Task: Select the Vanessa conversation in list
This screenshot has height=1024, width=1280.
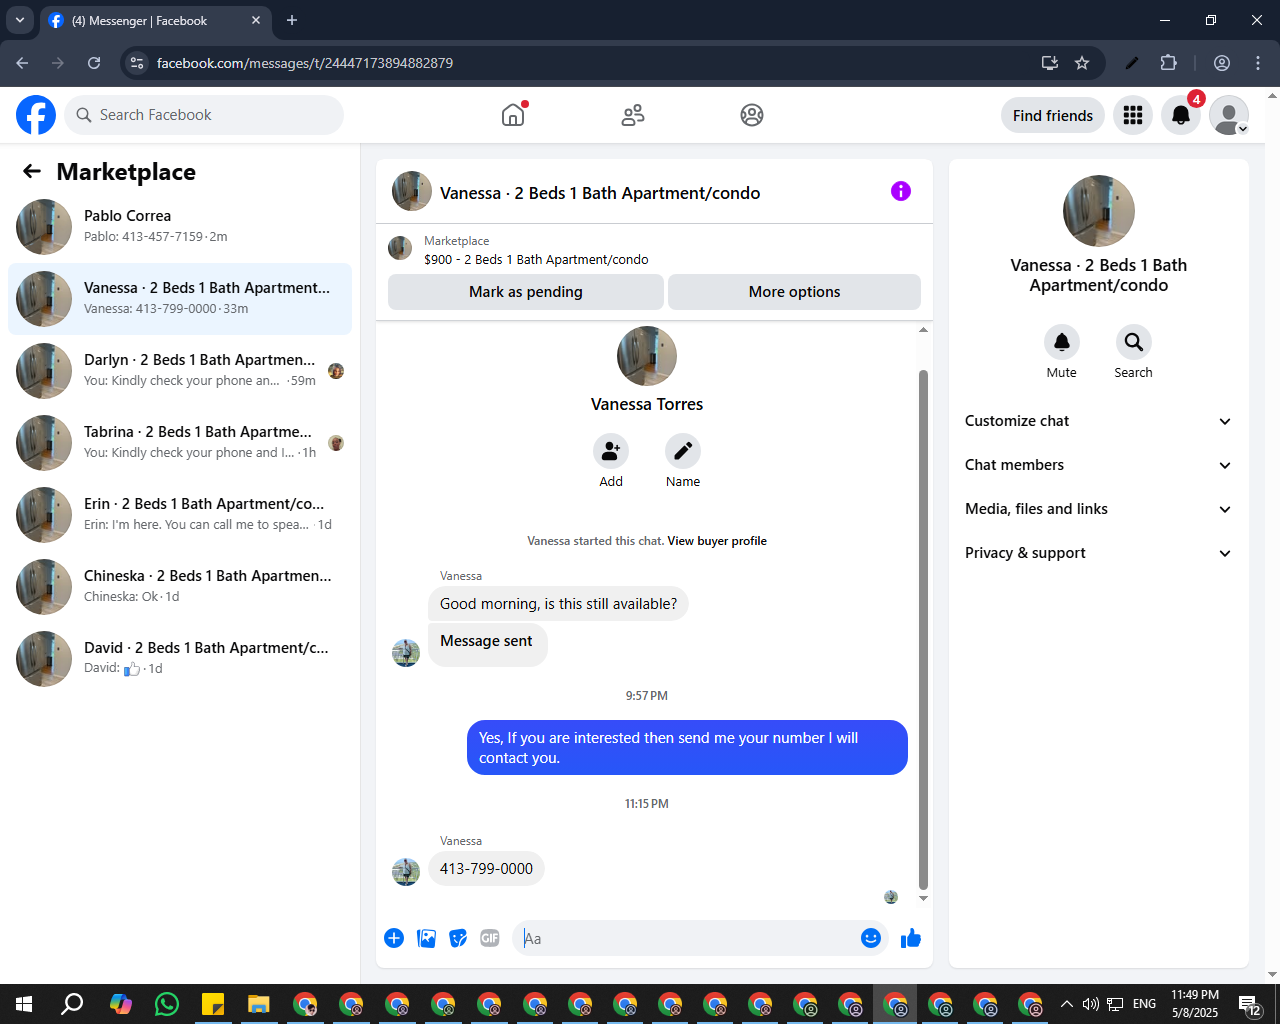Action: tap(180, 299)
